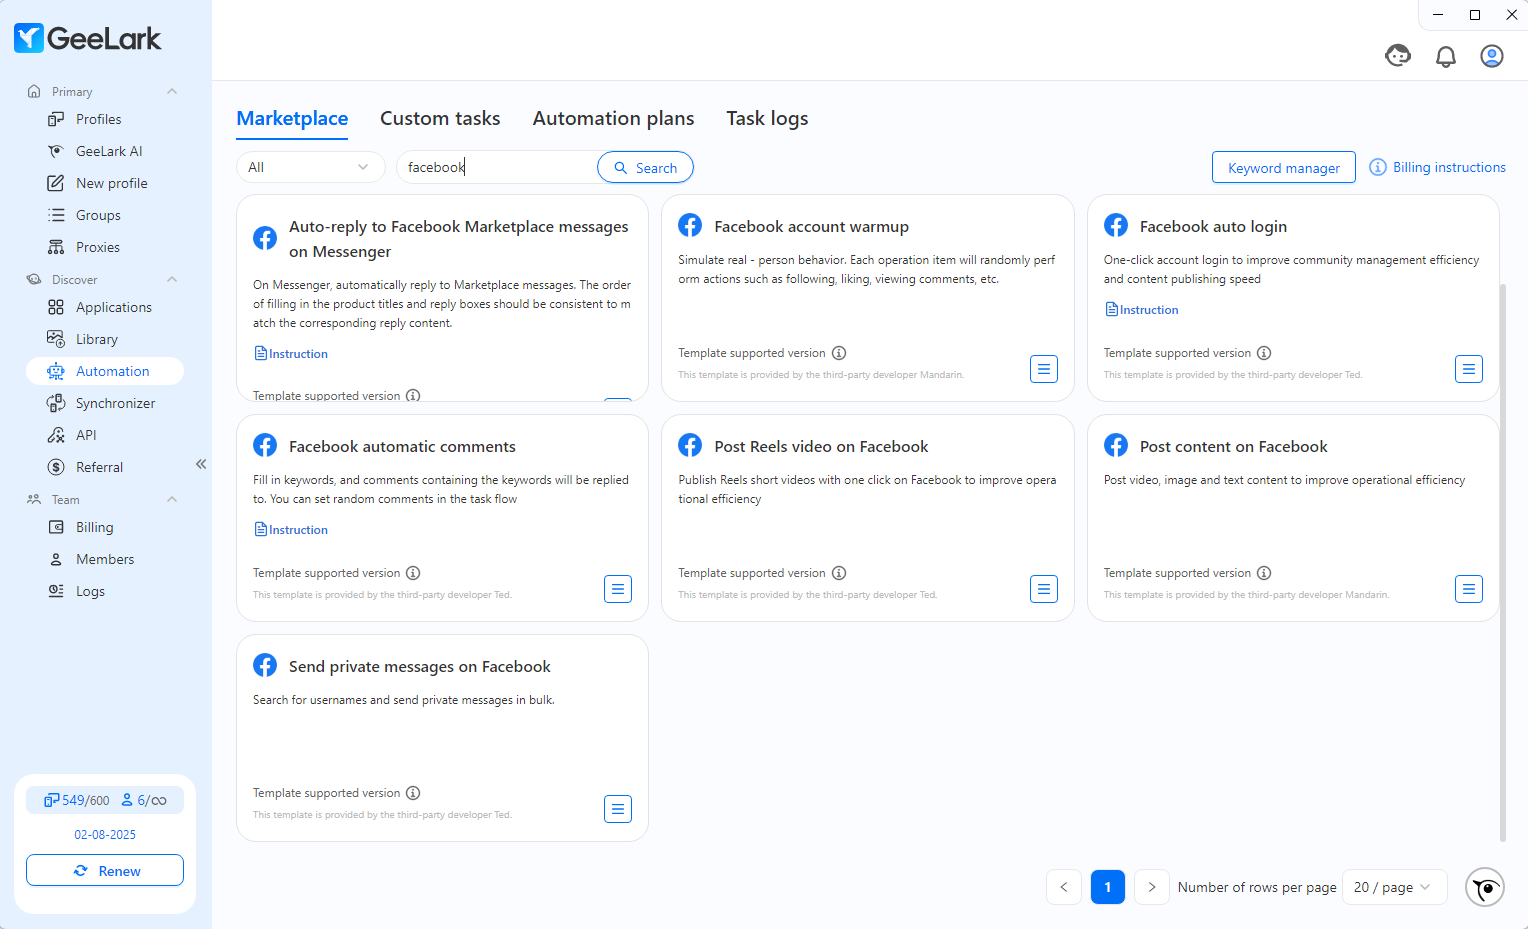Select Automation in sidebar
The height and width of the screenshot is (929, 1528).
coord(105,371)
